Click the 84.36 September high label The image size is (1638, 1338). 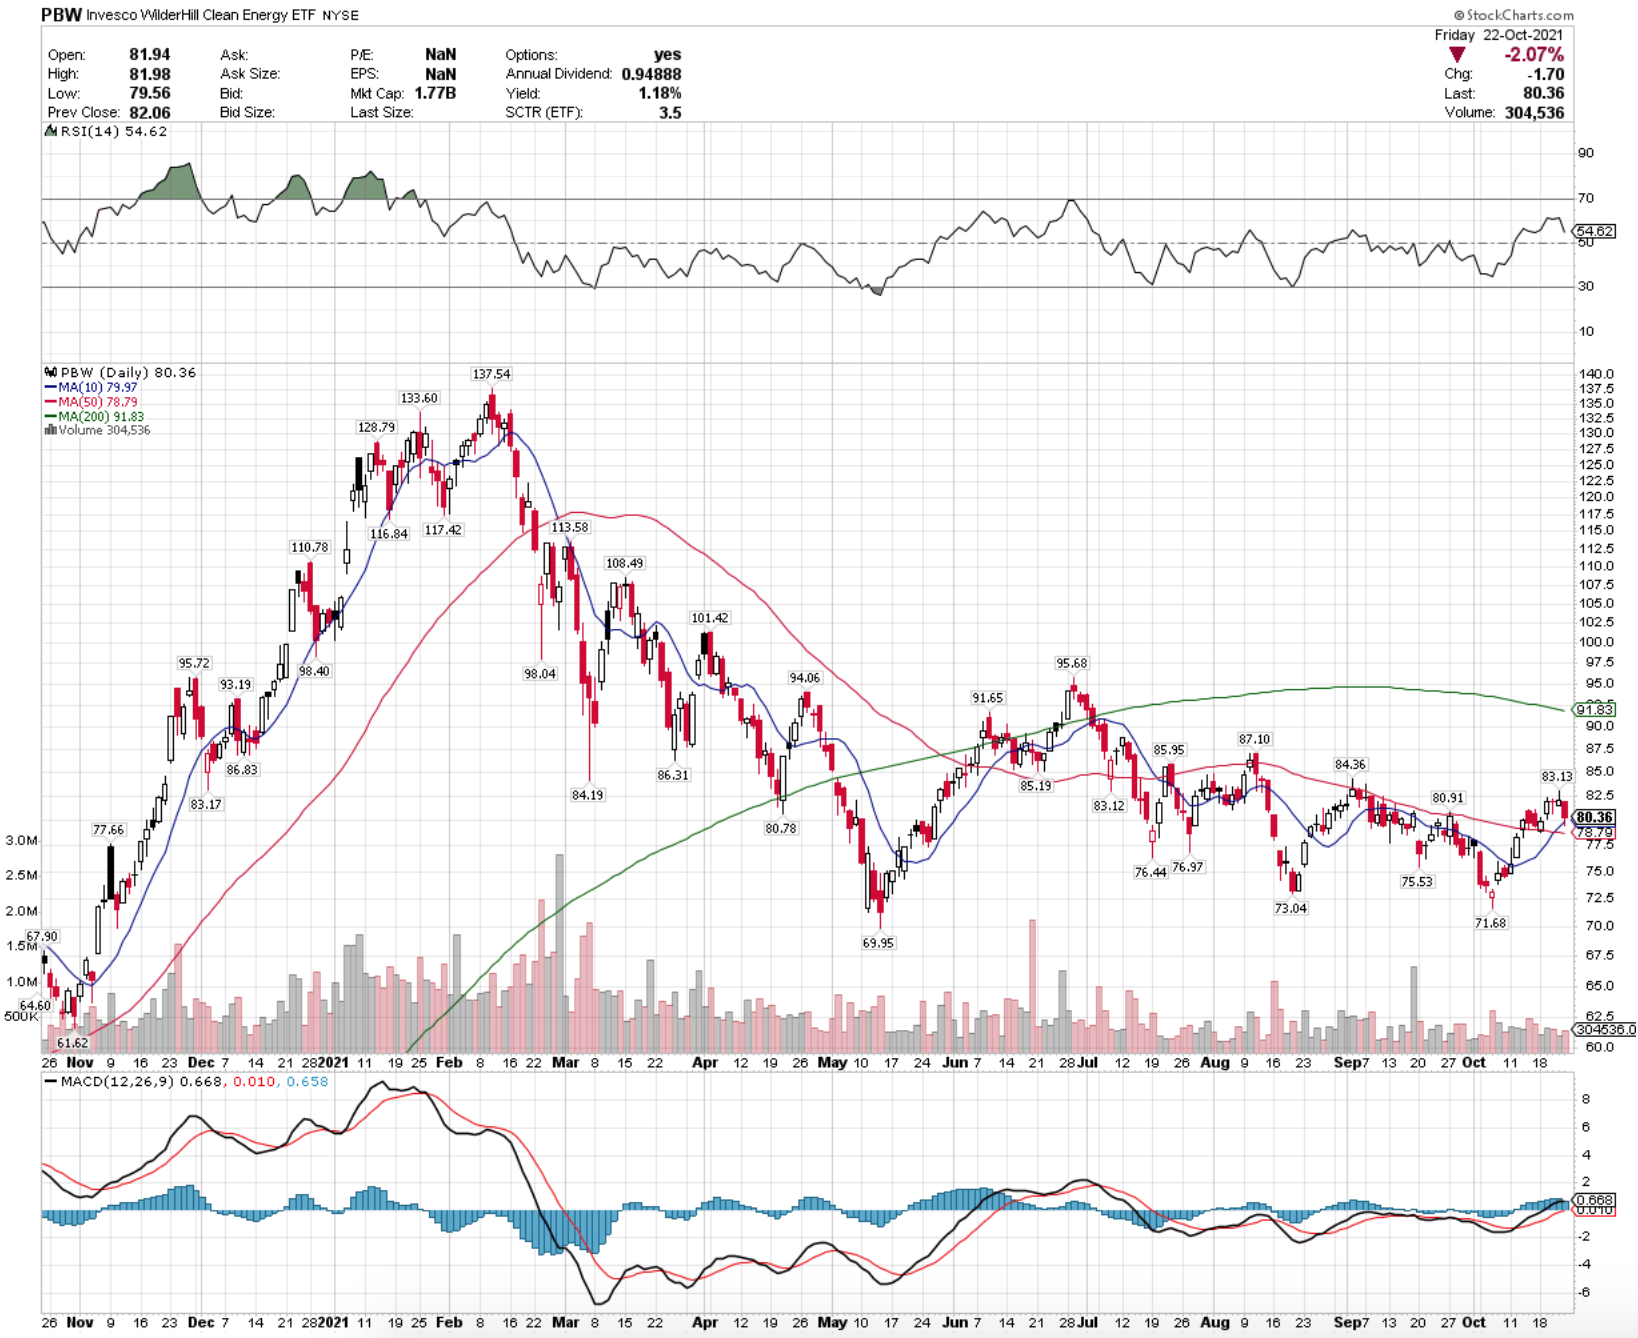pos(1350,765)
